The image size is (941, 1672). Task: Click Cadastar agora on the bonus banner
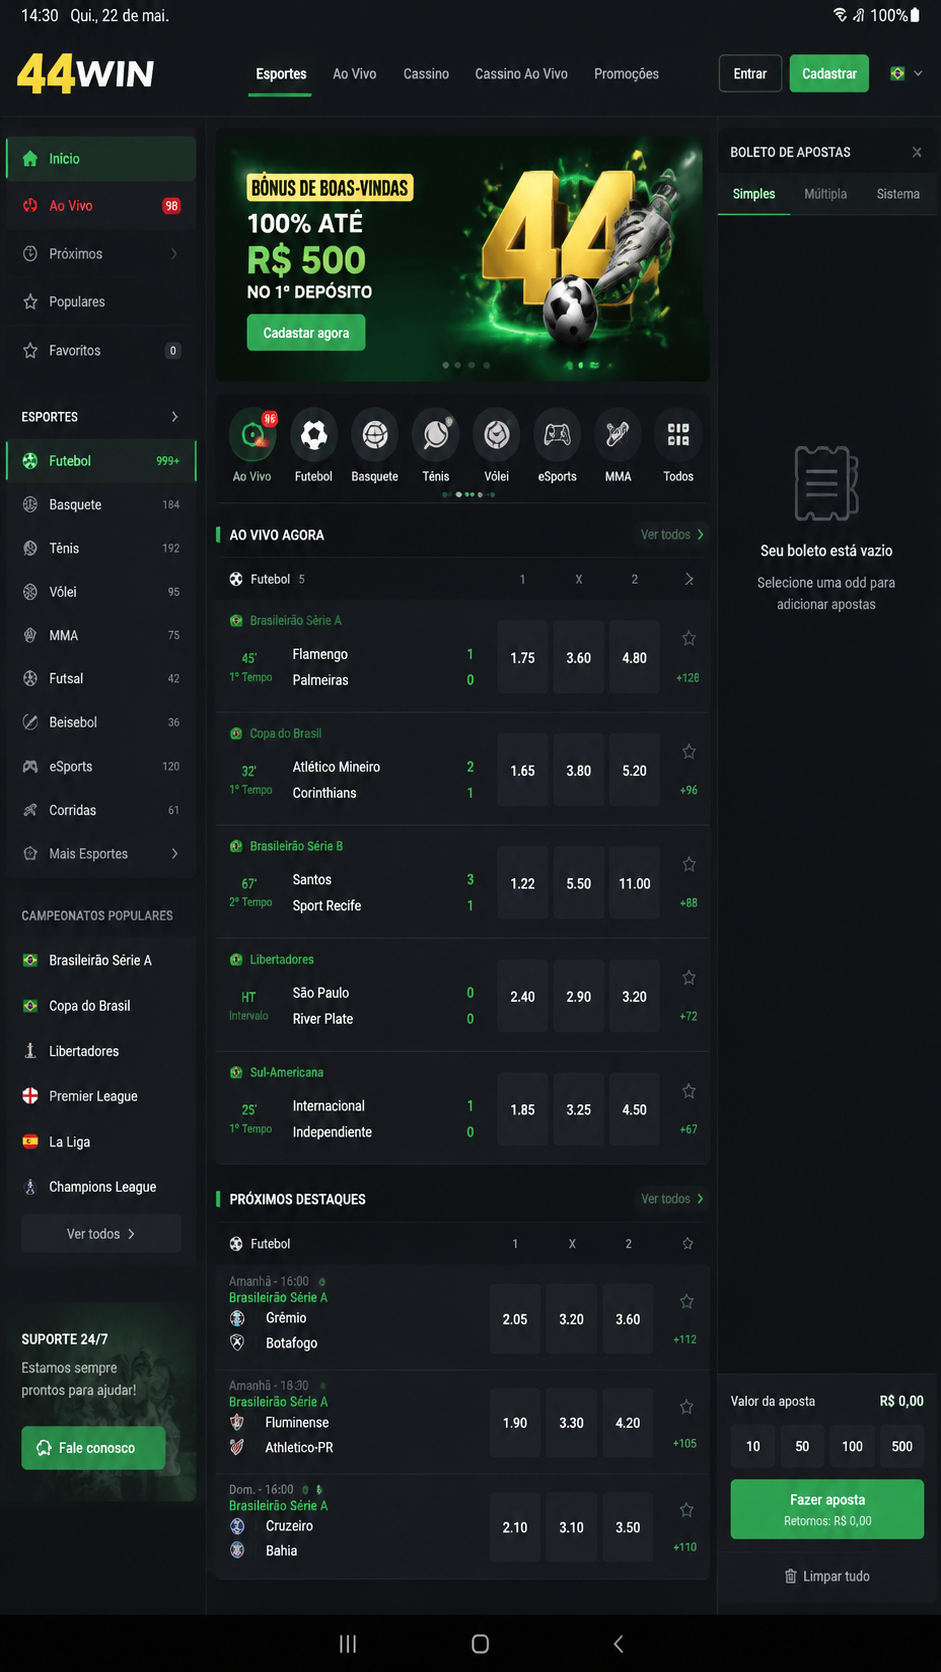click(306, 333)
